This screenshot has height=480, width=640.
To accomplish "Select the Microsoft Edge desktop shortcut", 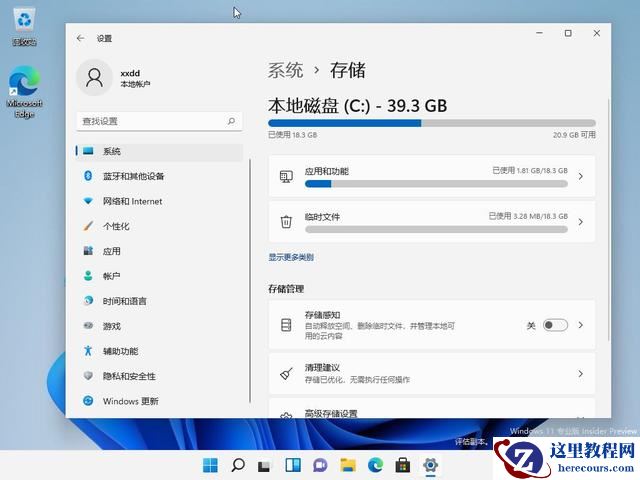I will pyautogui.click(x=24, y=92).
